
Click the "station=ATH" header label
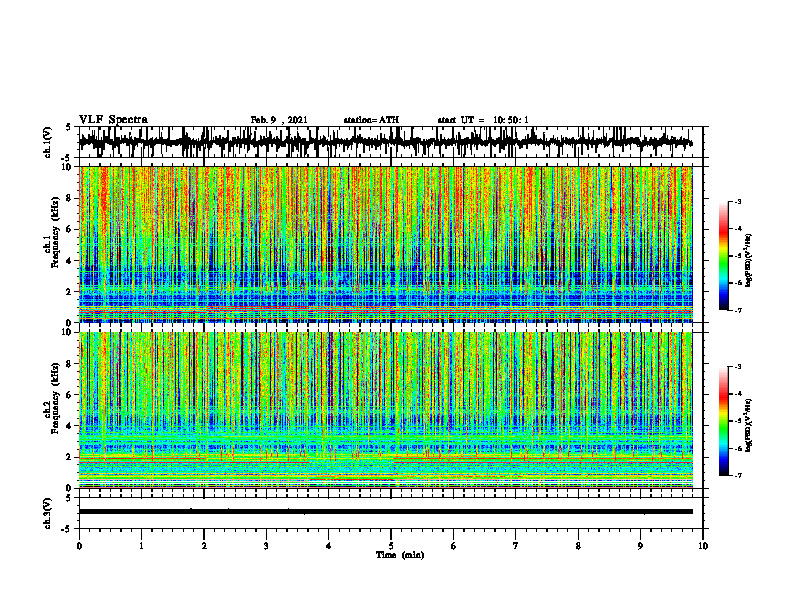coord(371,120)
